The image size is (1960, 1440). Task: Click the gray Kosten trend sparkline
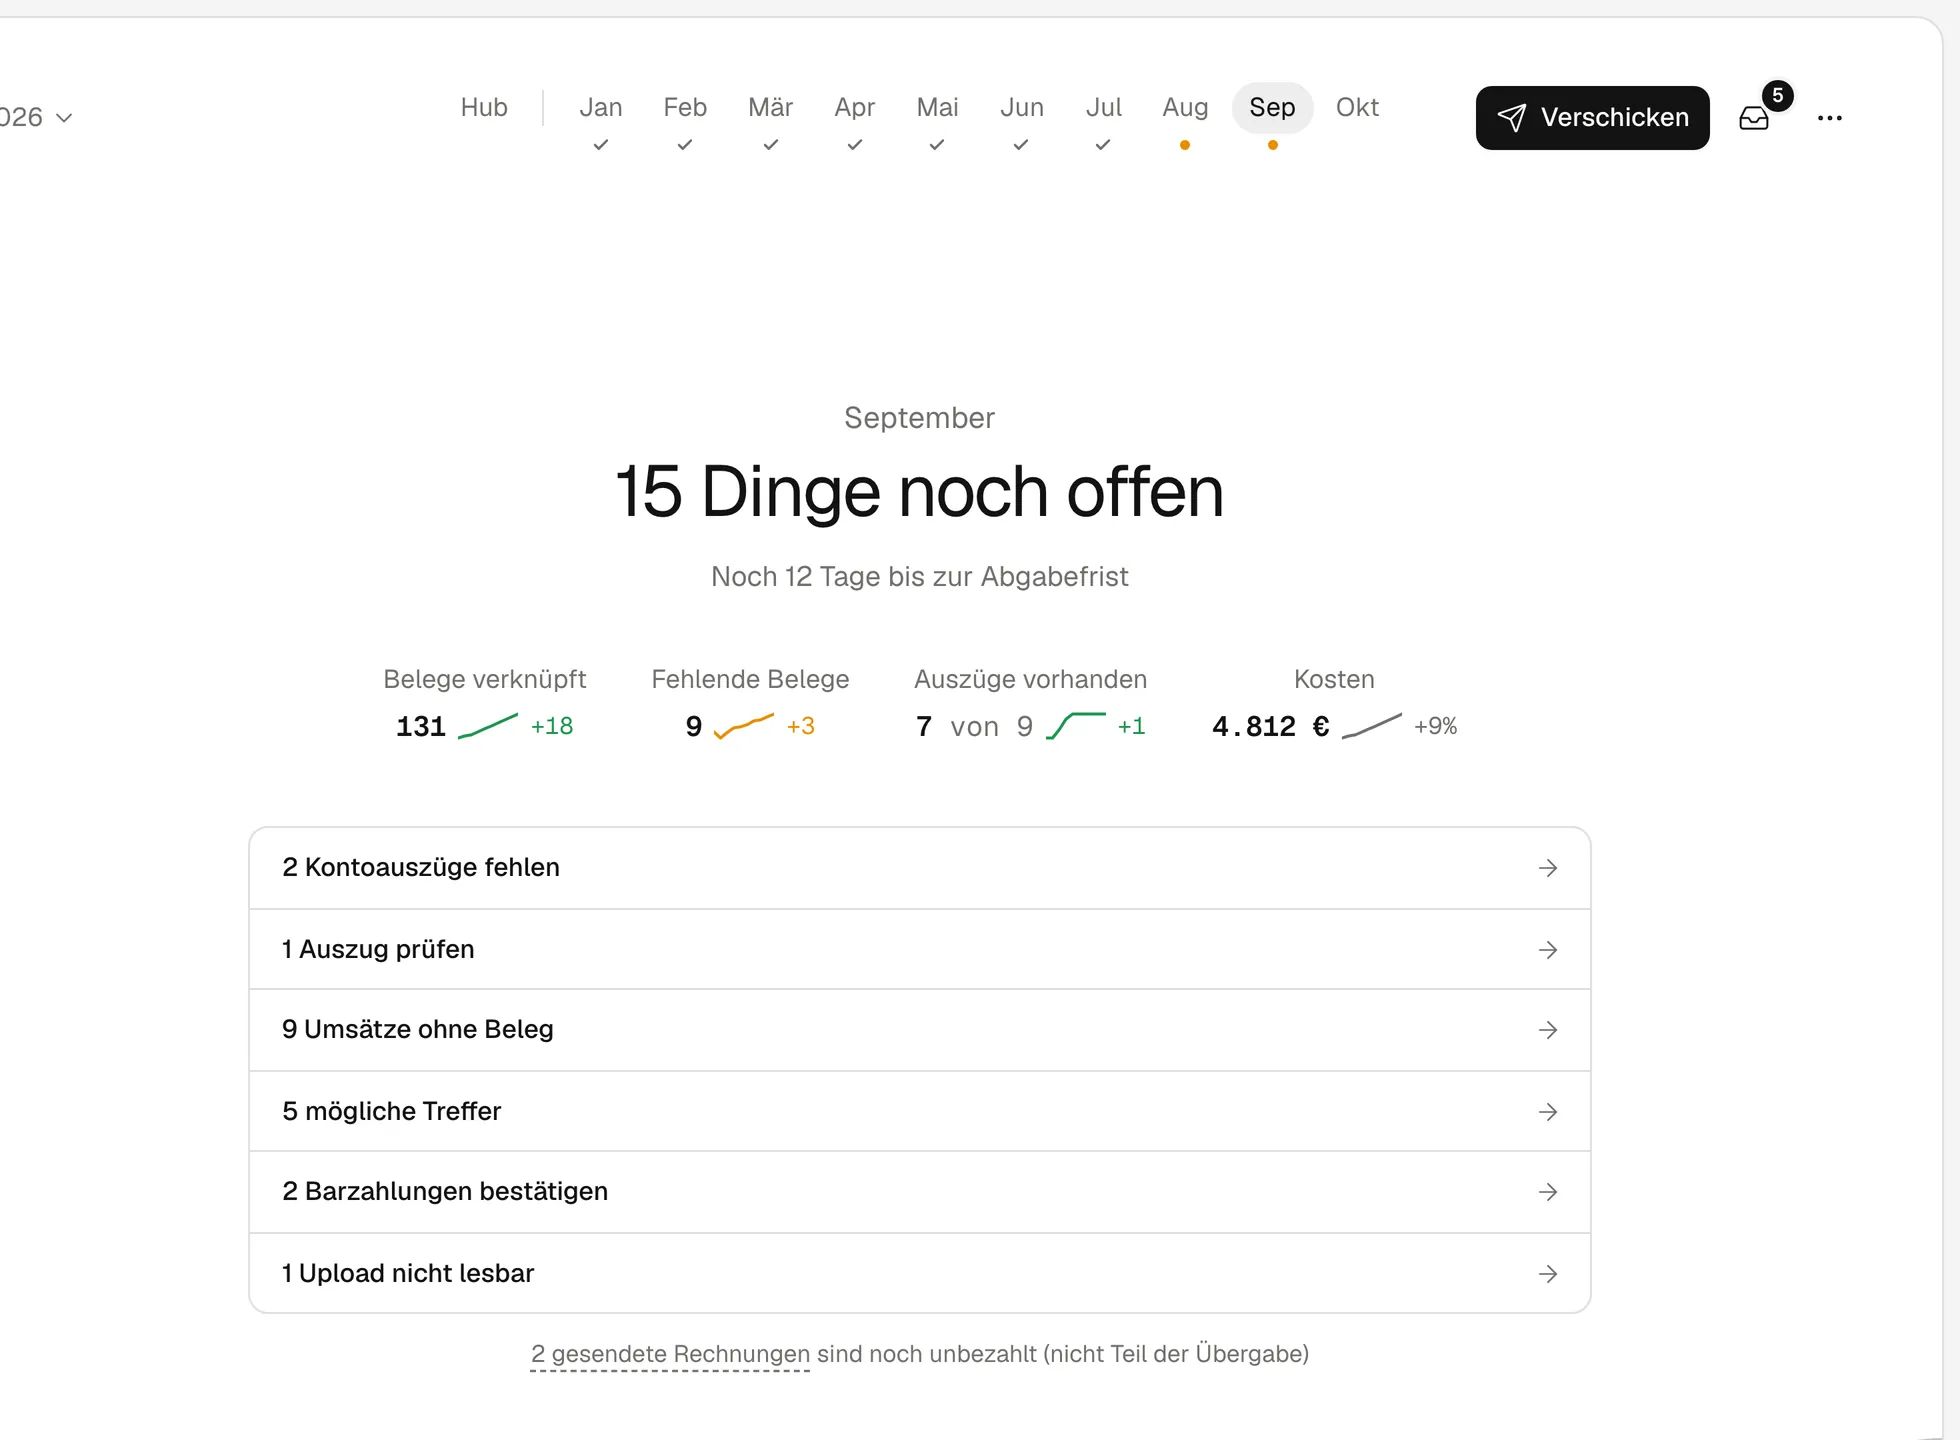pyautogui.click(x=1371, y=726)
